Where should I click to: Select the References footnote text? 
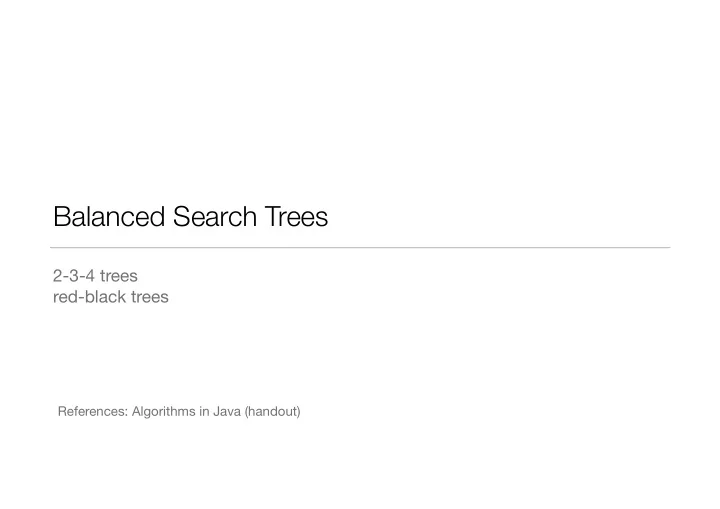[x=179, y=412]
